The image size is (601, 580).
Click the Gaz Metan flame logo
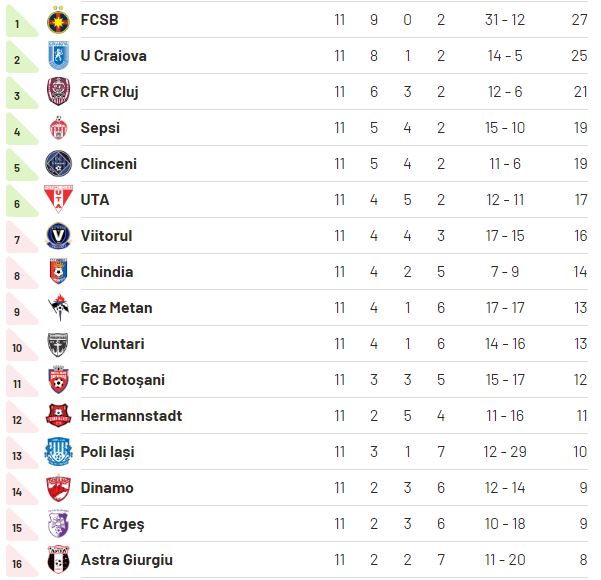click(58, 307)
